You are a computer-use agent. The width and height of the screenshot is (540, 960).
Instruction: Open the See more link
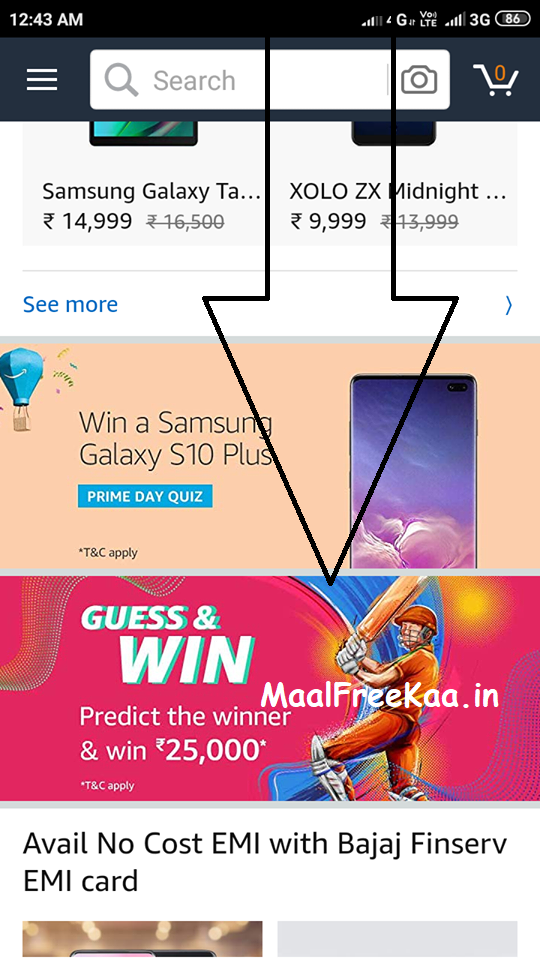pyautogui.click(x=70, y=304)
